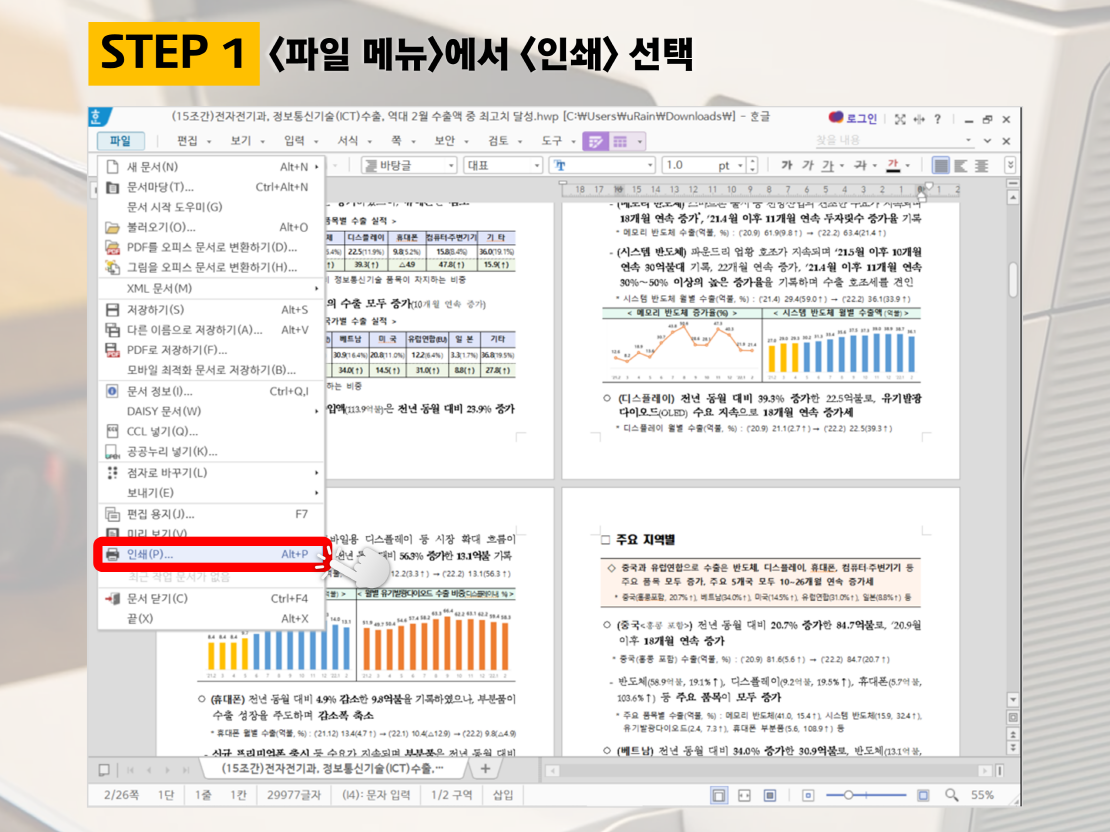Toggle italic 가 formatting
1110x832 pixels.
tap(808, 165)
